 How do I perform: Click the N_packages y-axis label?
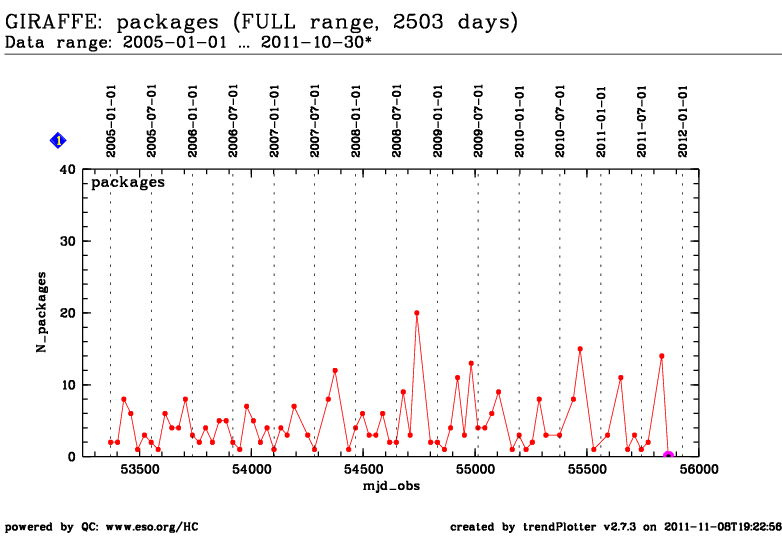tap(43, 312)
